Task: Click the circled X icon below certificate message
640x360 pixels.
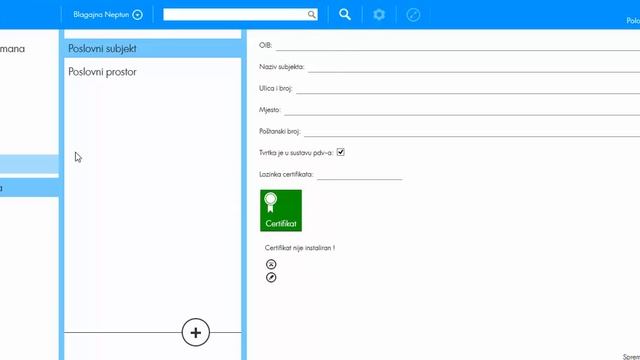Action: pos(271,264)
